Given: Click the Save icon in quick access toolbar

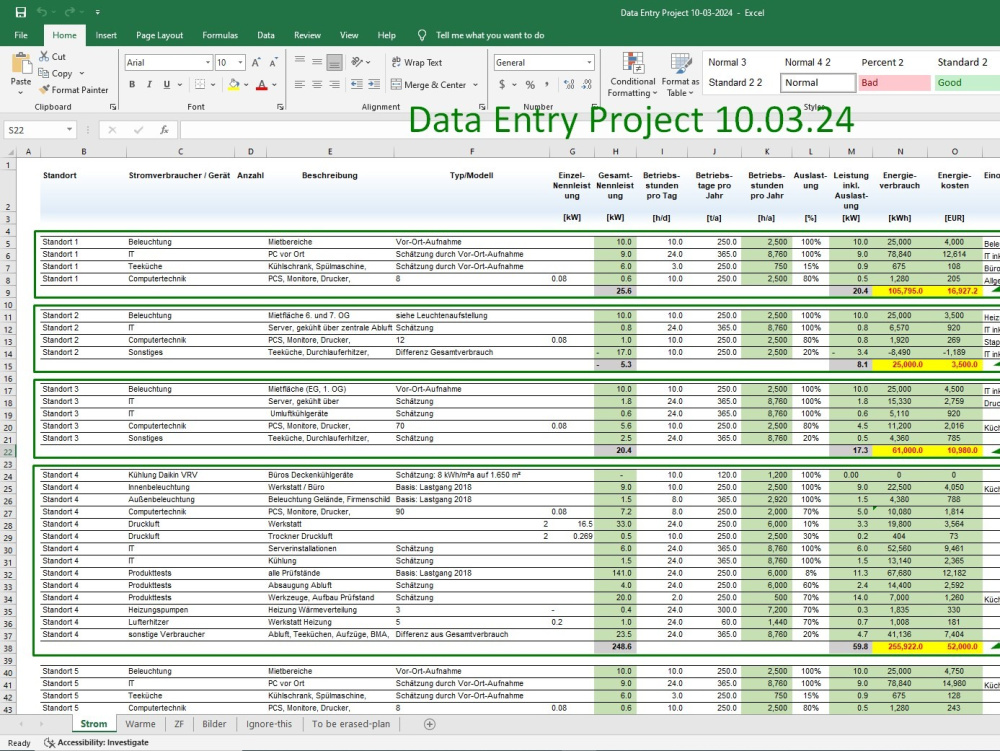Looking at the screenshot, I should 20,12.
